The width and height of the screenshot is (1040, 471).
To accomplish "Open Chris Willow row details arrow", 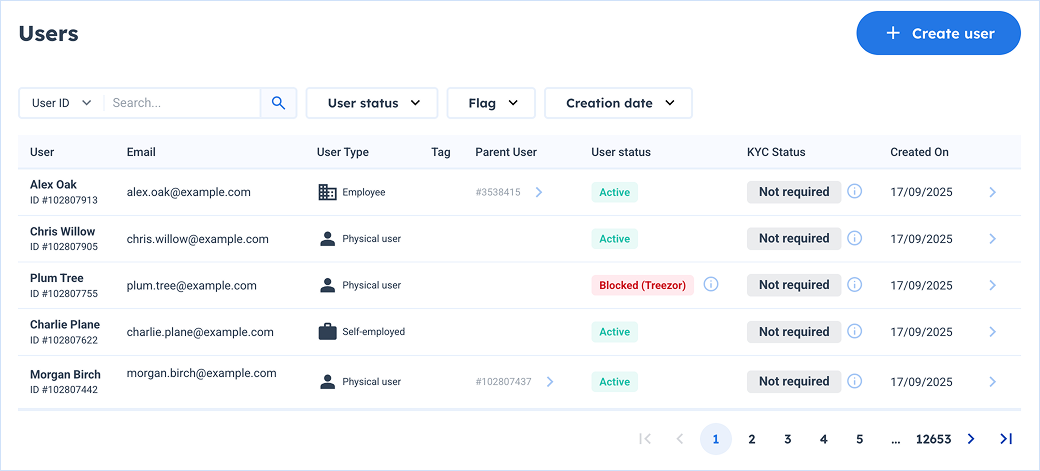I will [992, 239].
